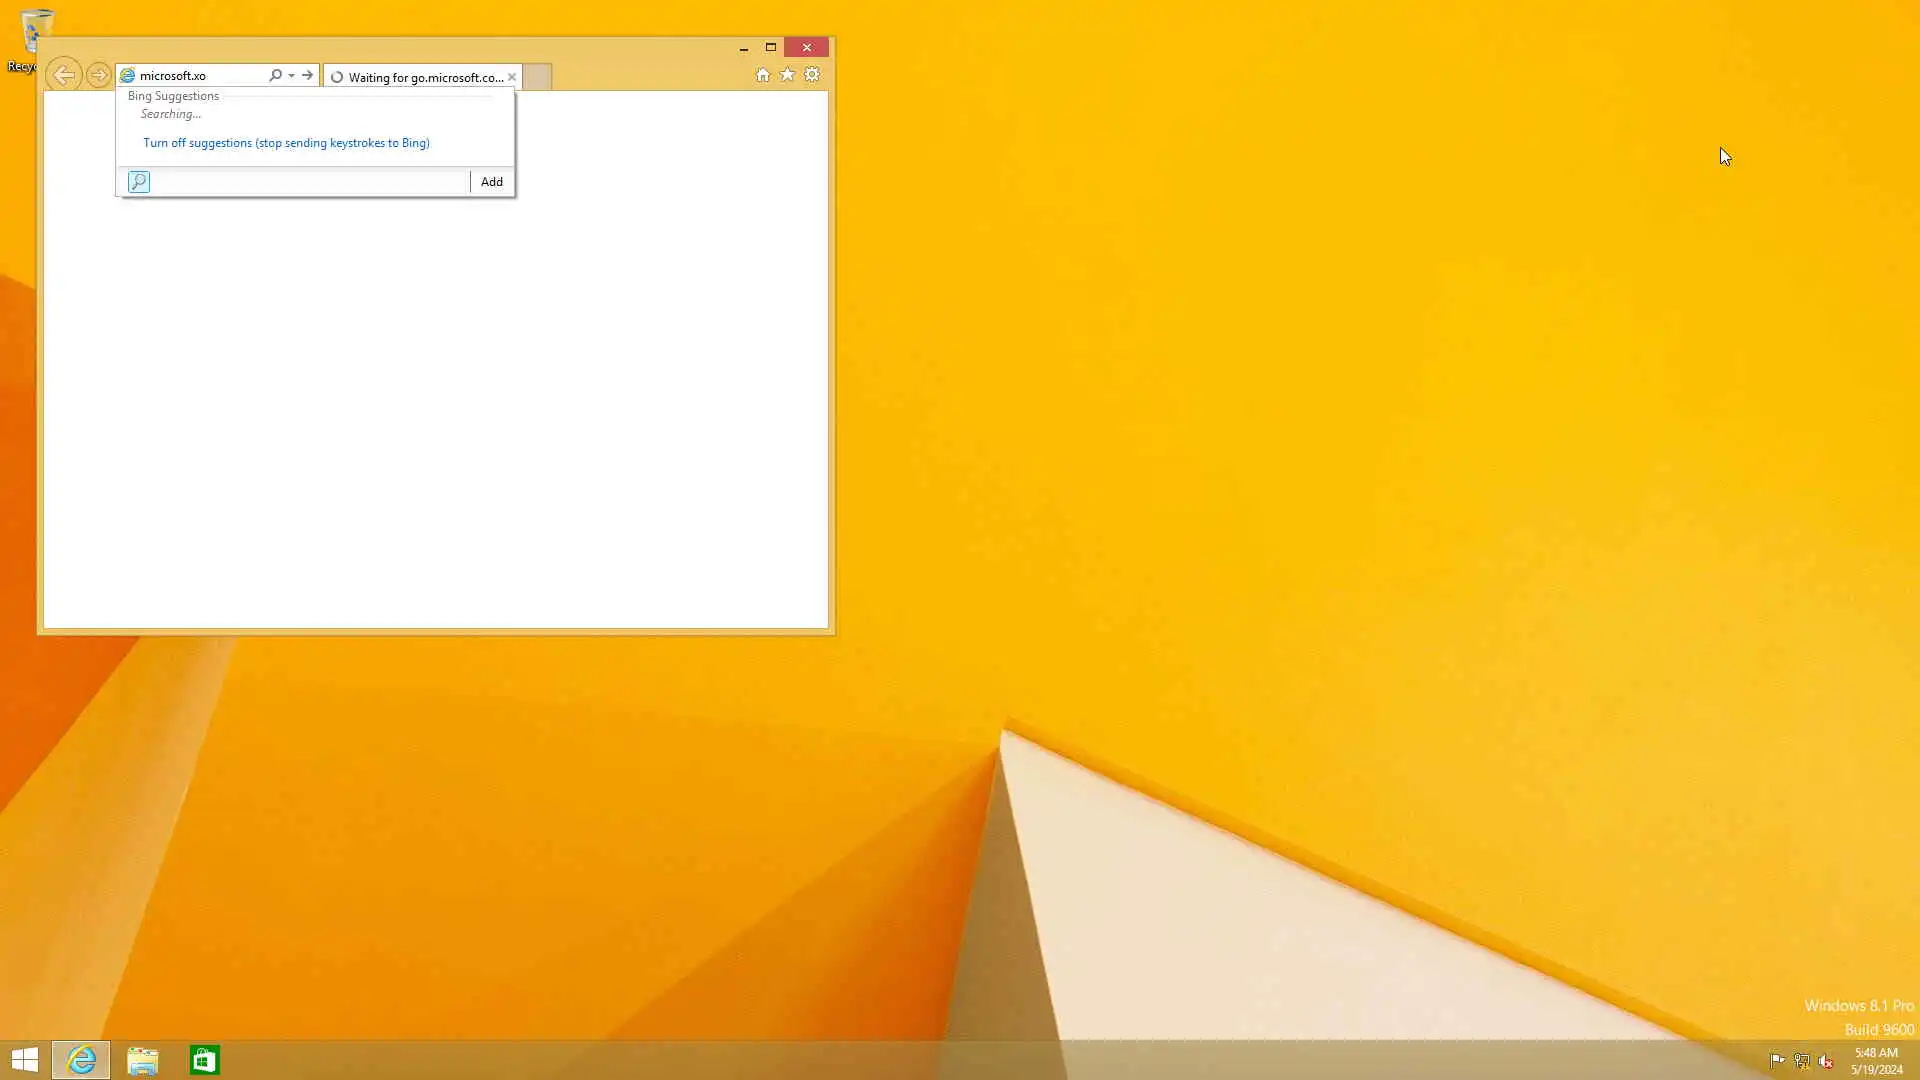Select the Bing search provider icon
The image size is (1920, 1080).
(x=139, y=182)
